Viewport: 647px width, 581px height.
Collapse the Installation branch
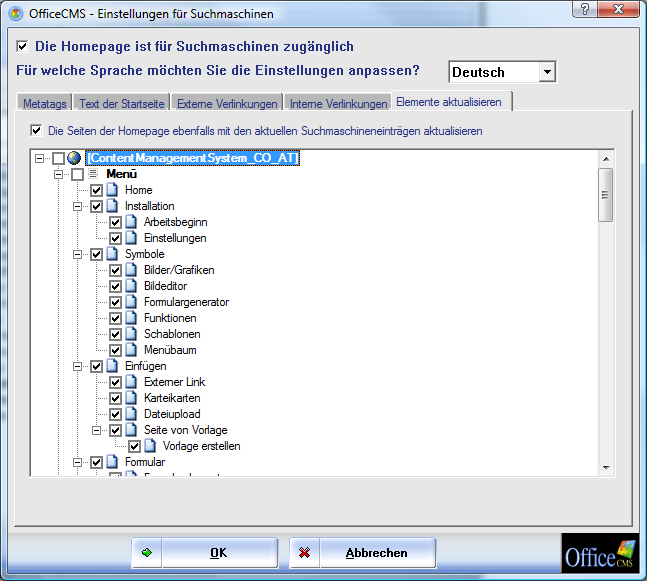click(x=77, y=206)
